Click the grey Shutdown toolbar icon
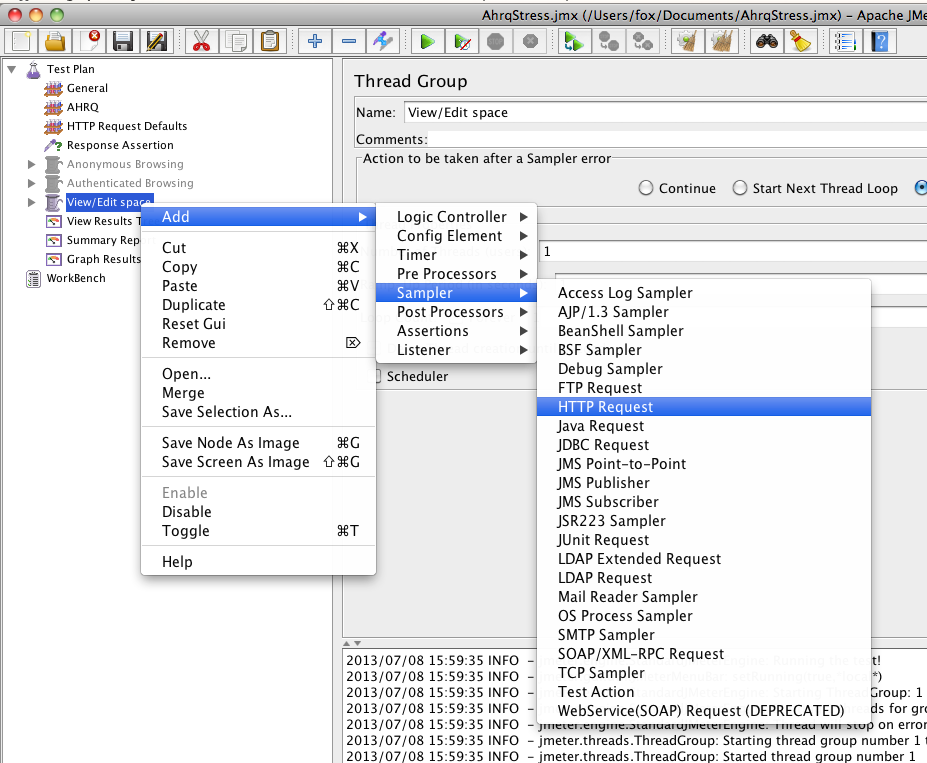Image resolution: width=927 pixels, height=763 pixels. tap(530, 41)
